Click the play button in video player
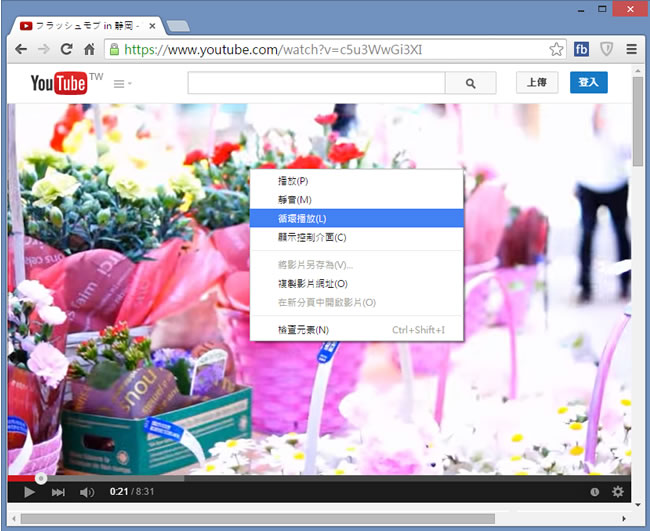The image size is (650, 531). [x=29, y=492]
